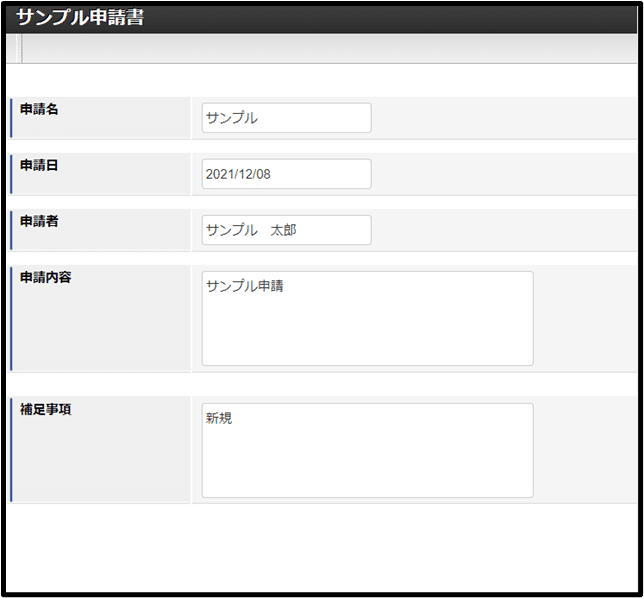Click the 申請者 row label
644x598 pixels.
(39, 221)
